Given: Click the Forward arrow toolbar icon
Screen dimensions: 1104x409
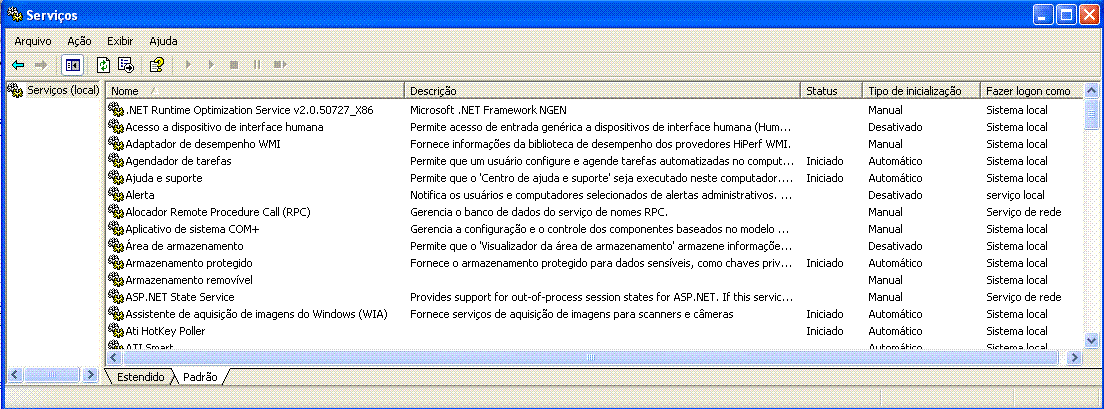Looking at the screenshot, I should click(x=41, y=65).
